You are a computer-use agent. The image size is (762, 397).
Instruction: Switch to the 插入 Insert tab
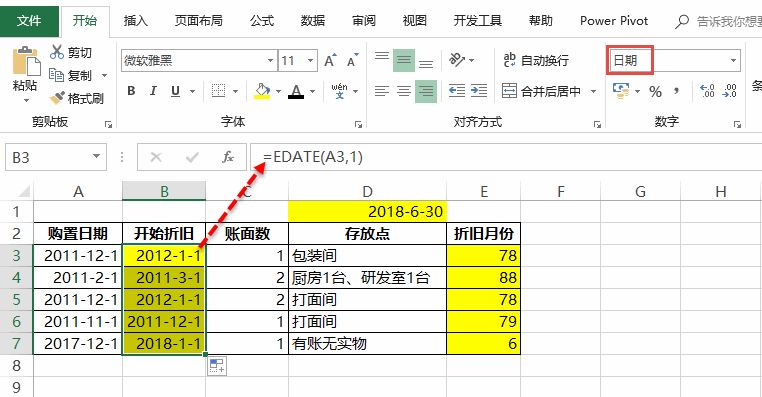coord(136,21)
